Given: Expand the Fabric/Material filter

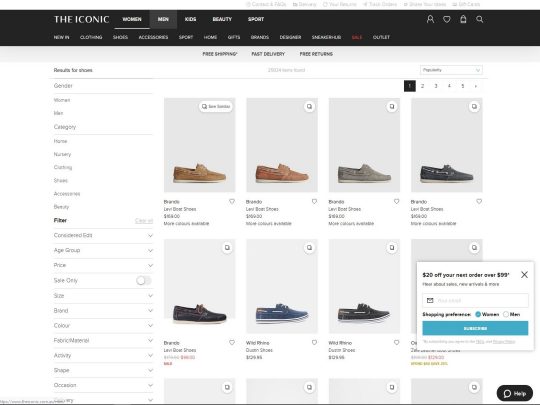Looking at the screenshot, I should click(x=103, y=341).
